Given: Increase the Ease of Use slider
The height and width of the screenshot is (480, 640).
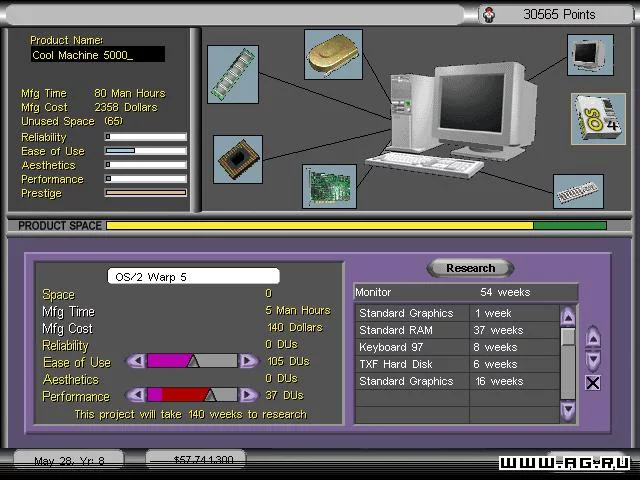Looking at the screenshot, I should 248,361.
